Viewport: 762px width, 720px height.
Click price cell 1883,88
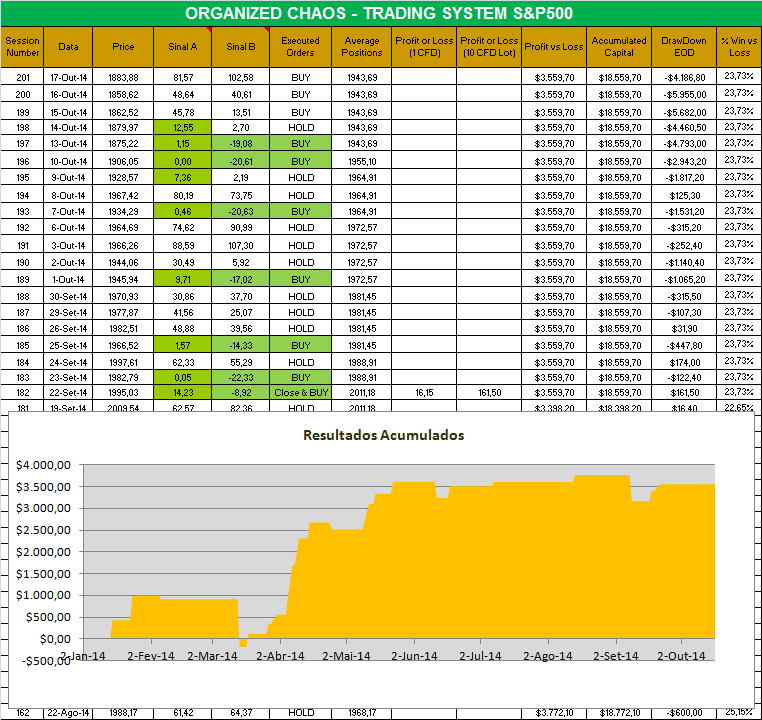(123, 77)
